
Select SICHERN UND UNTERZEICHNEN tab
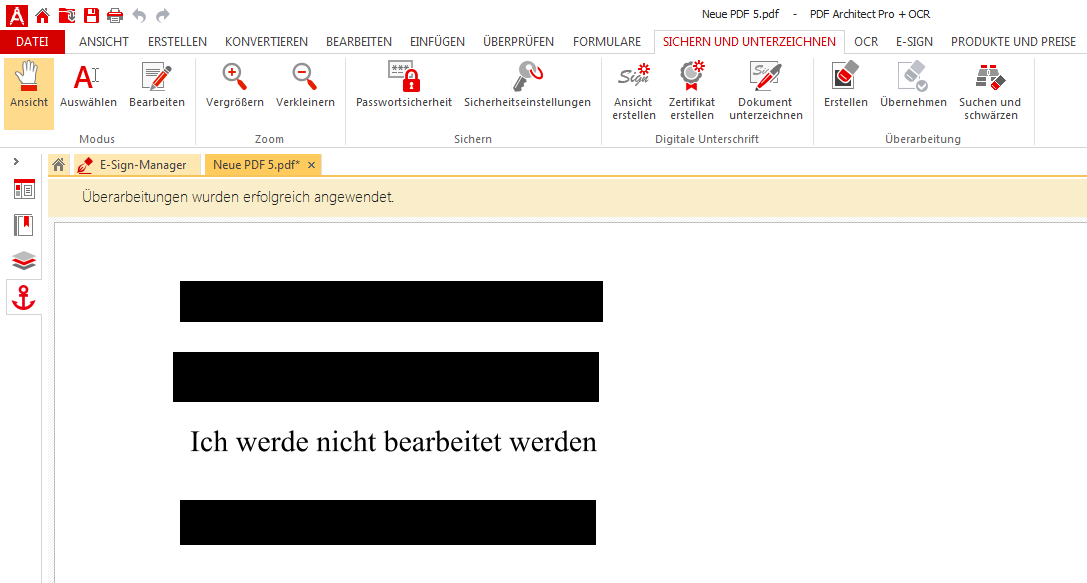point(749,42)
